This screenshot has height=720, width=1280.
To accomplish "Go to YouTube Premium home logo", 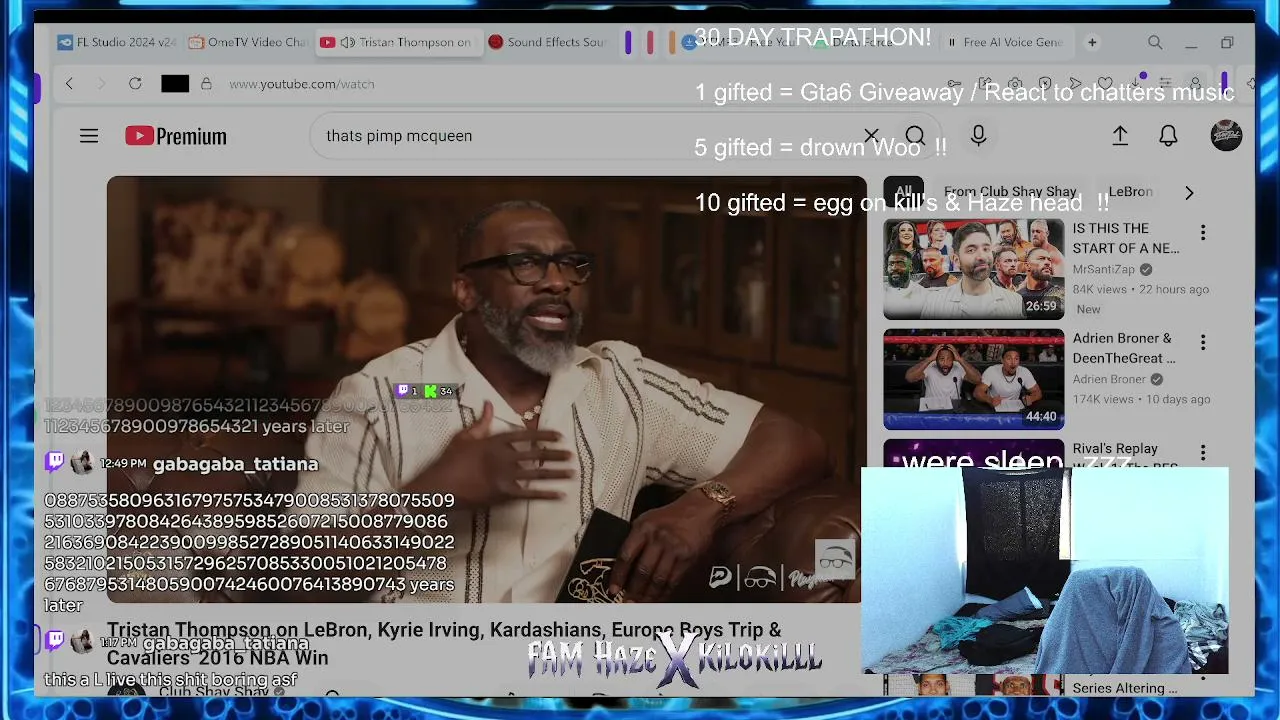I will point(176,136).
